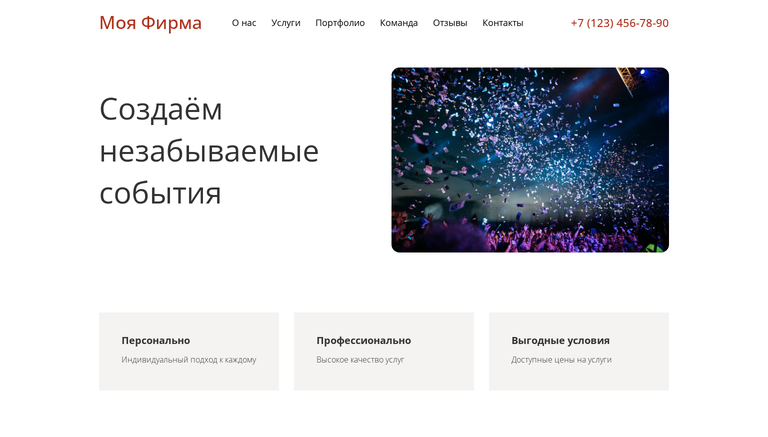Open the Отзывы page link
Image resolution: width=768 pixels, height=437 pixels.
[450, 23]
